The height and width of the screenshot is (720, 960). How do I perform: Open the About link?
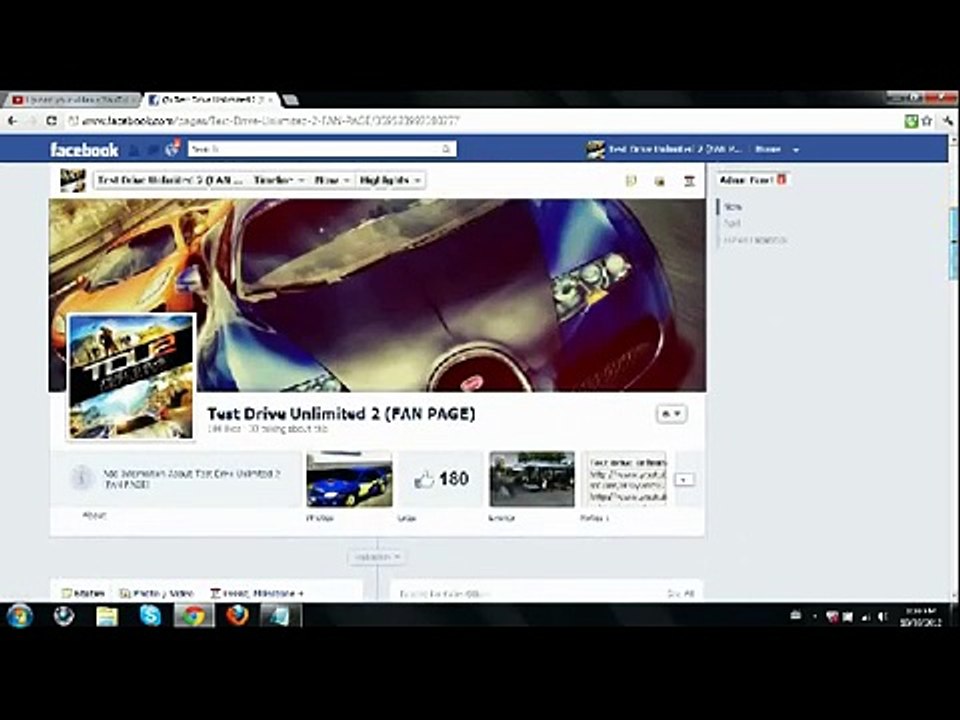[x=94, y=516]
